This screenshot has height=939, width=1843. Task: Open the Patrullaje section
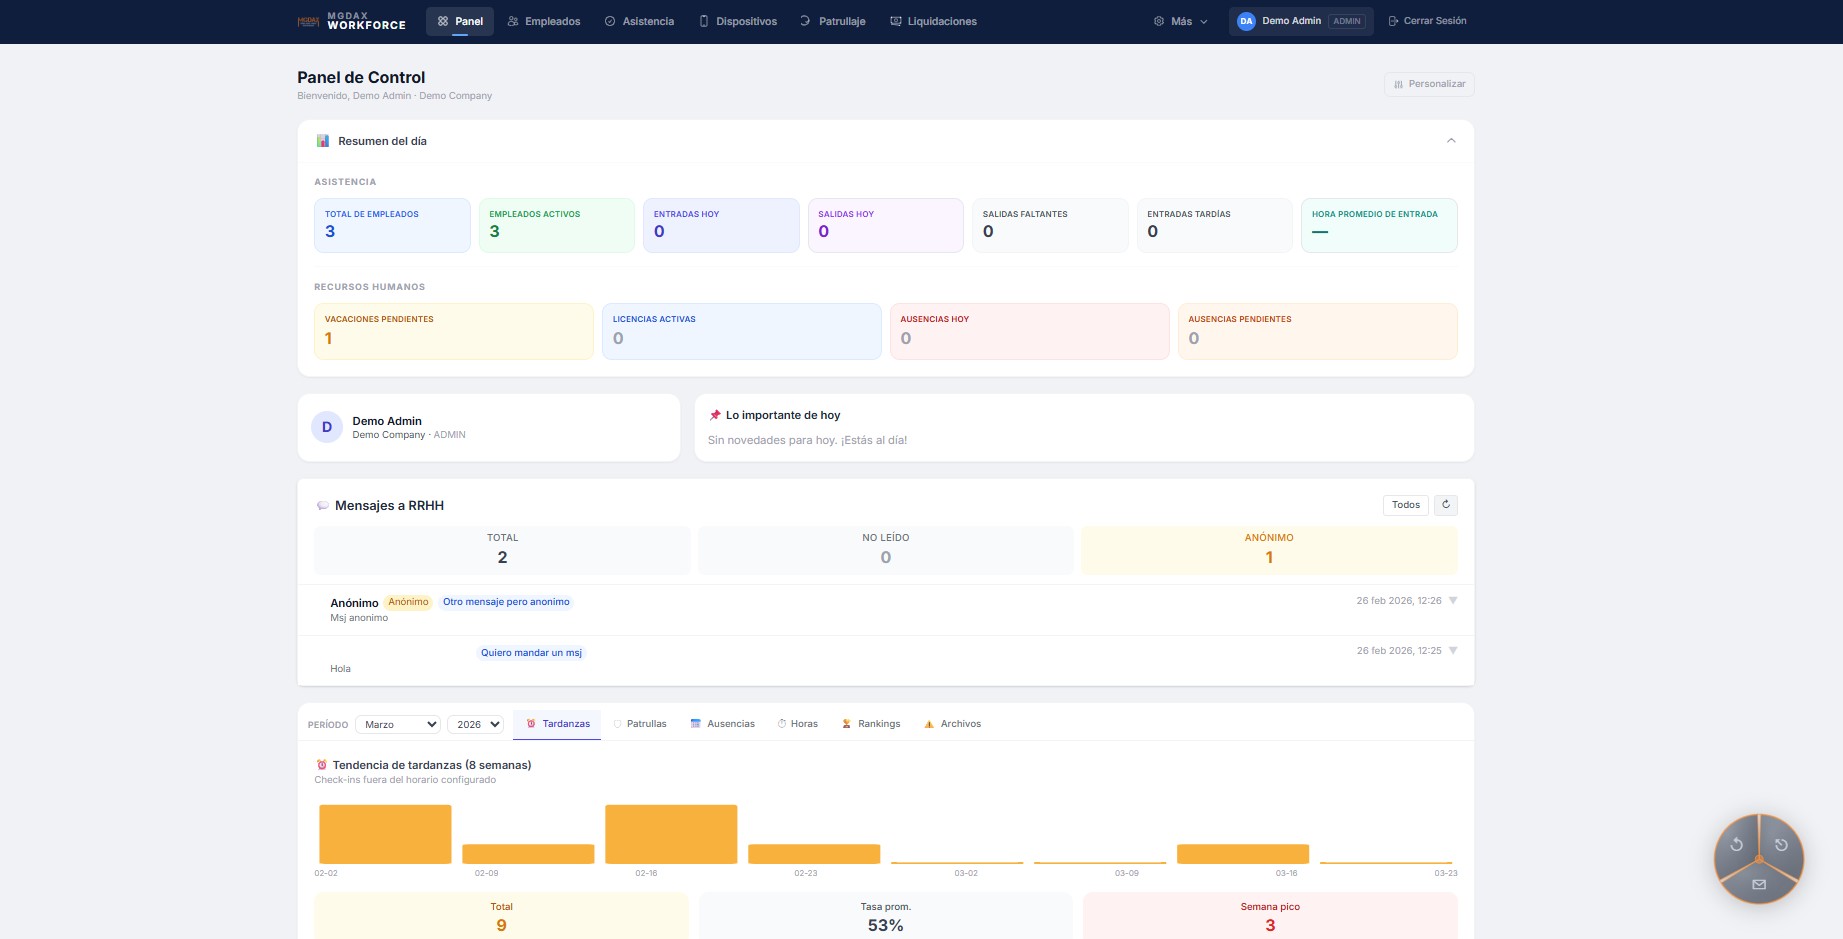(803, 20)
